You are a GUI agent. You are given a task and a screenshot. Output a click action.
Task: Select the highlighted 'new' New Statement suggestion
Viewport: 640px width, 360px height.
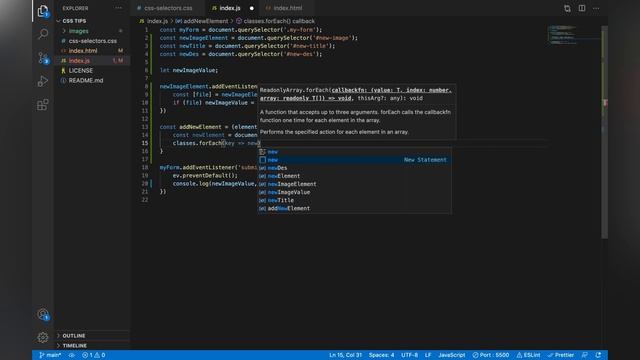(x=354, y=160)
